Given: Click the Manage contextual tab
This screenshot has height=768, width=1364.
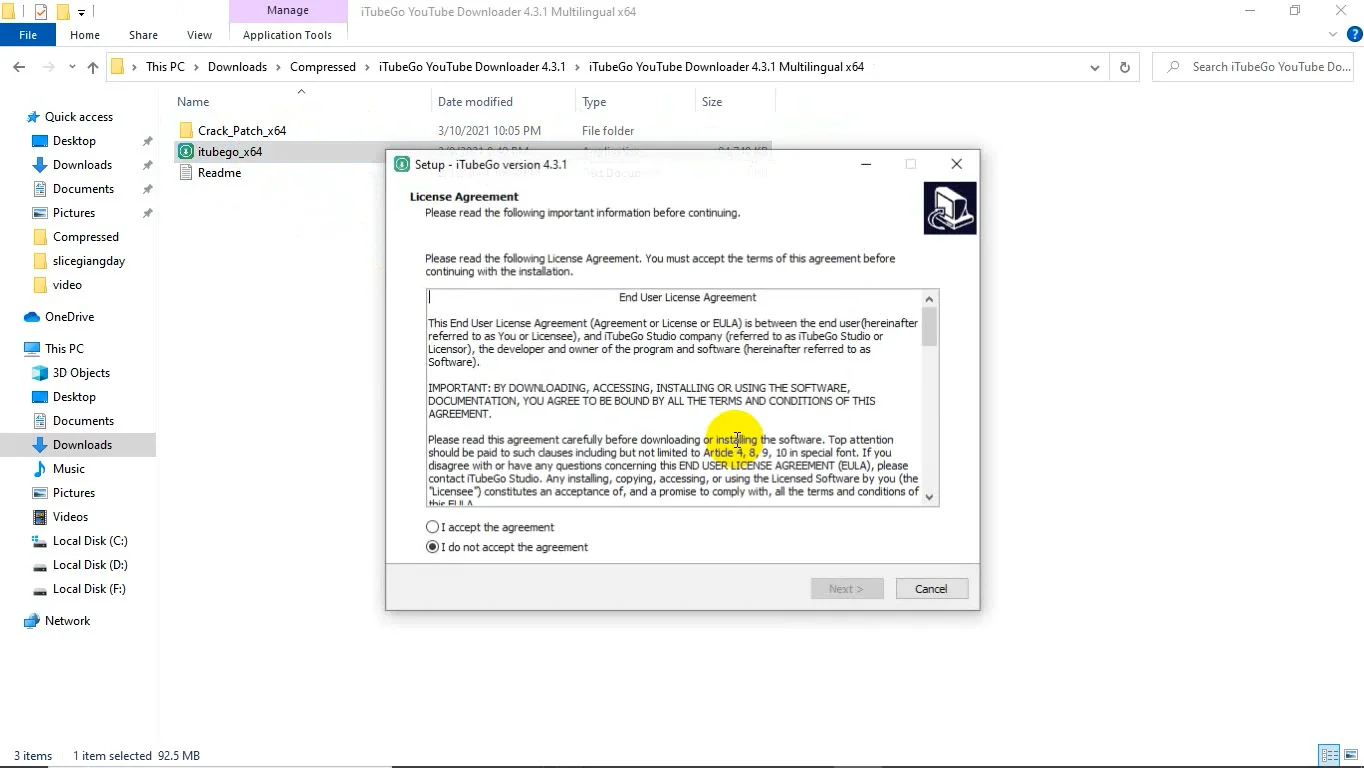Looking at the screenshot, I should (287, 11).
